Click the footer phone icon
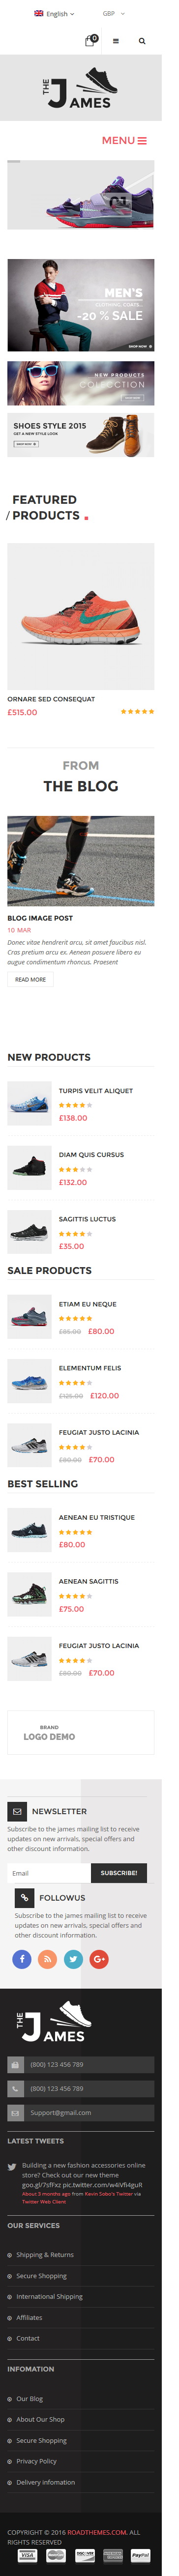 (x=15, y=2088)
